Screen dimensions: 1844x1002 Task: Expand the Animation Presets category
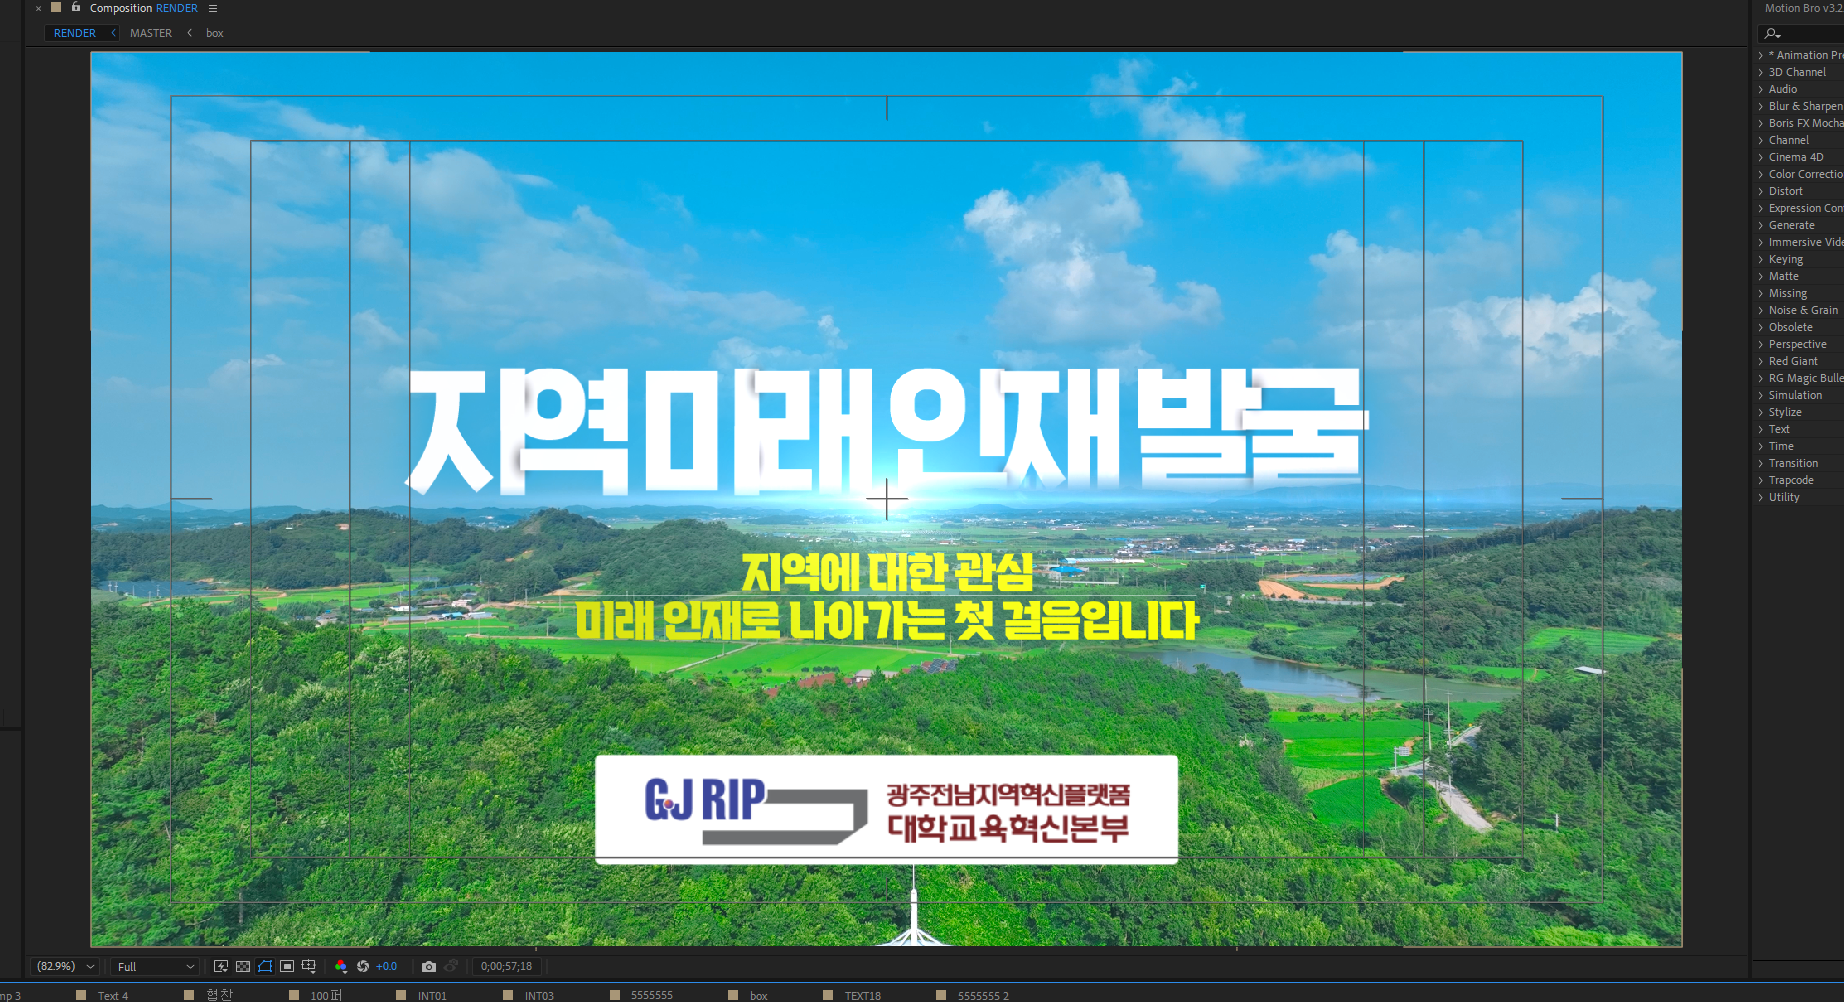(1761, 55)
